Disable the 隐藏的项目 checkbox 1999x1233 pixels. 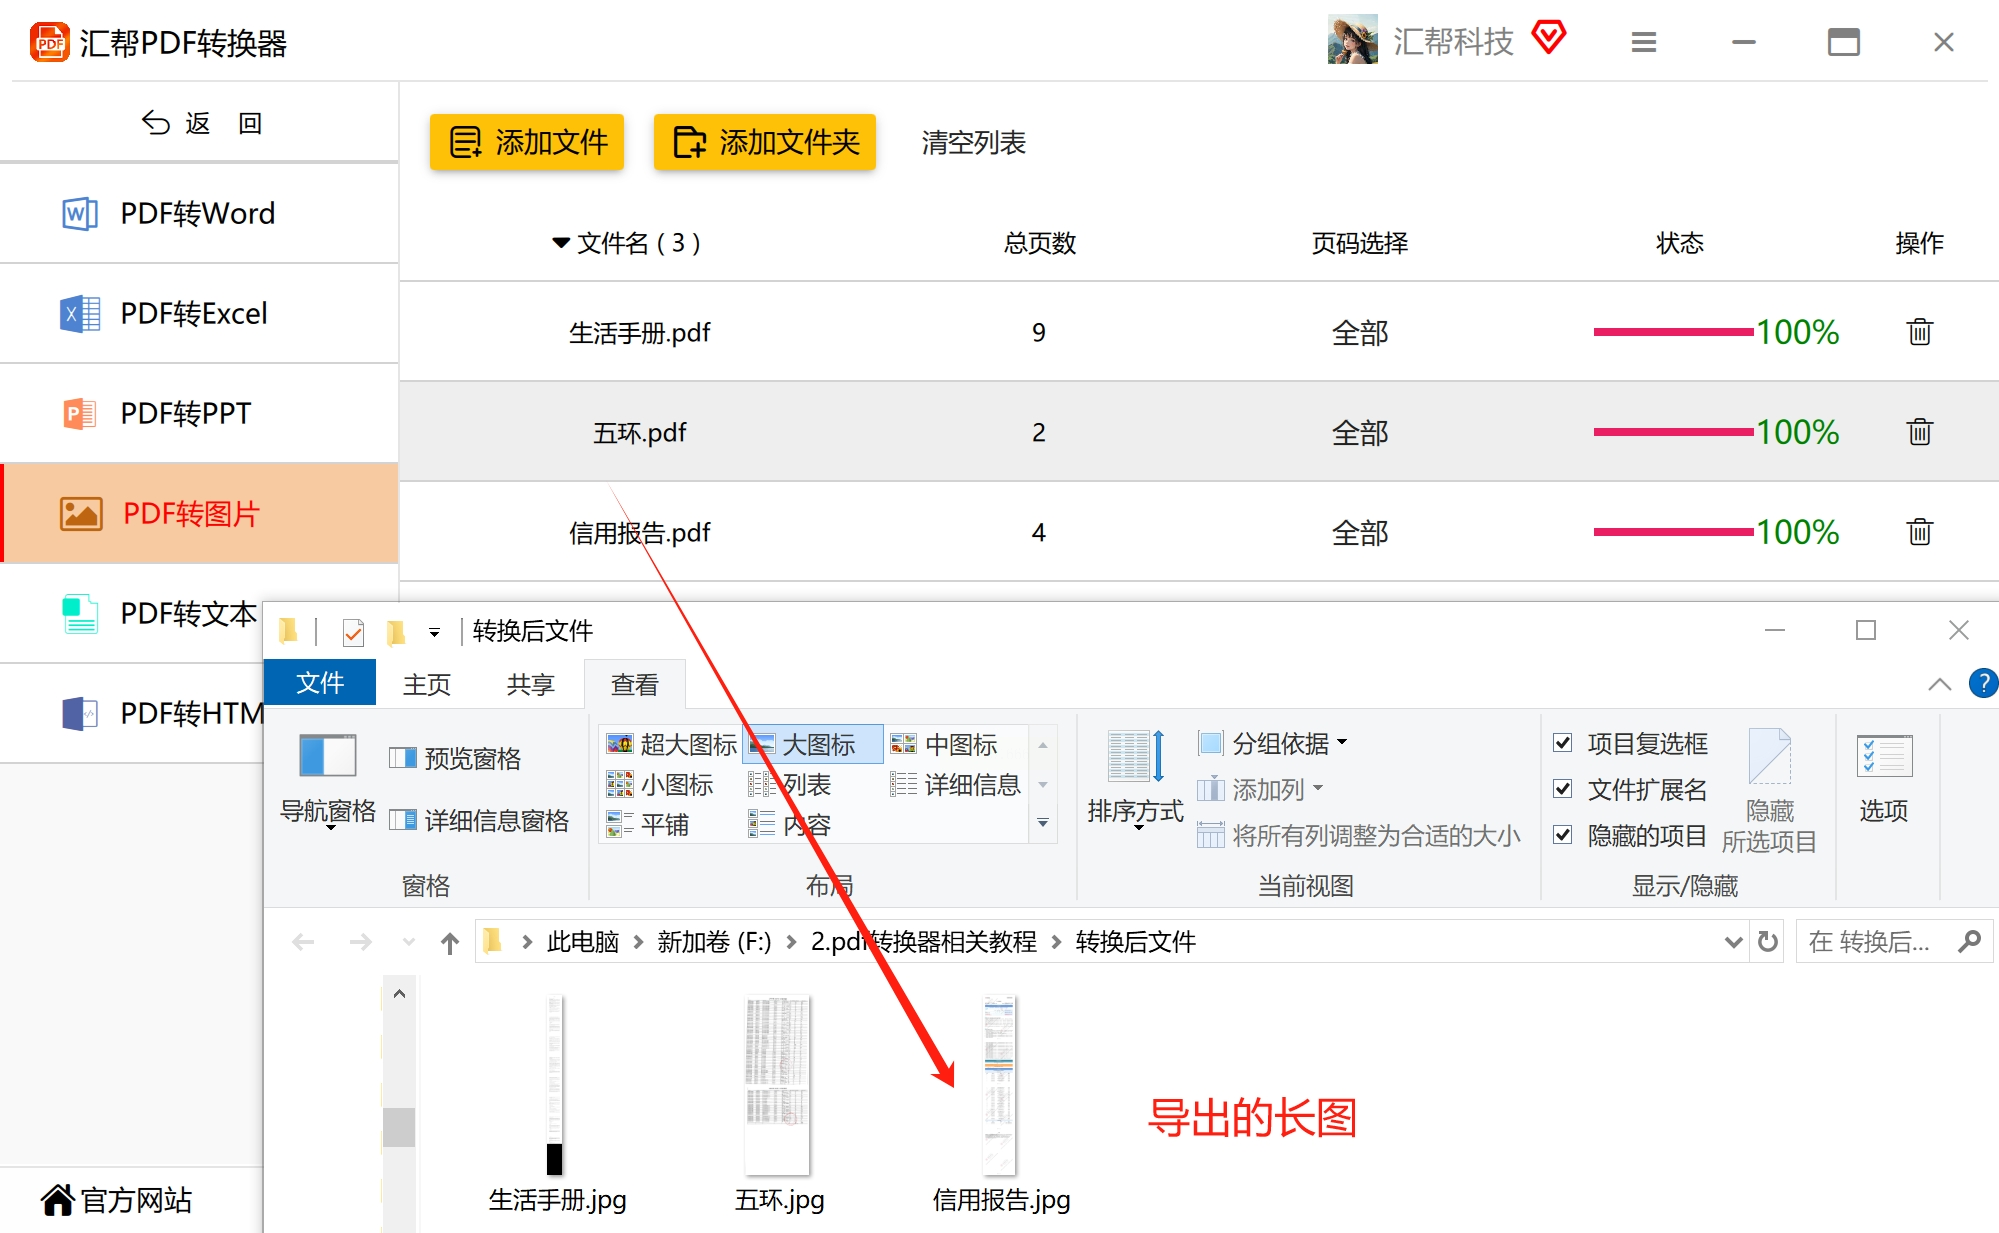(x=1563, y=835)
